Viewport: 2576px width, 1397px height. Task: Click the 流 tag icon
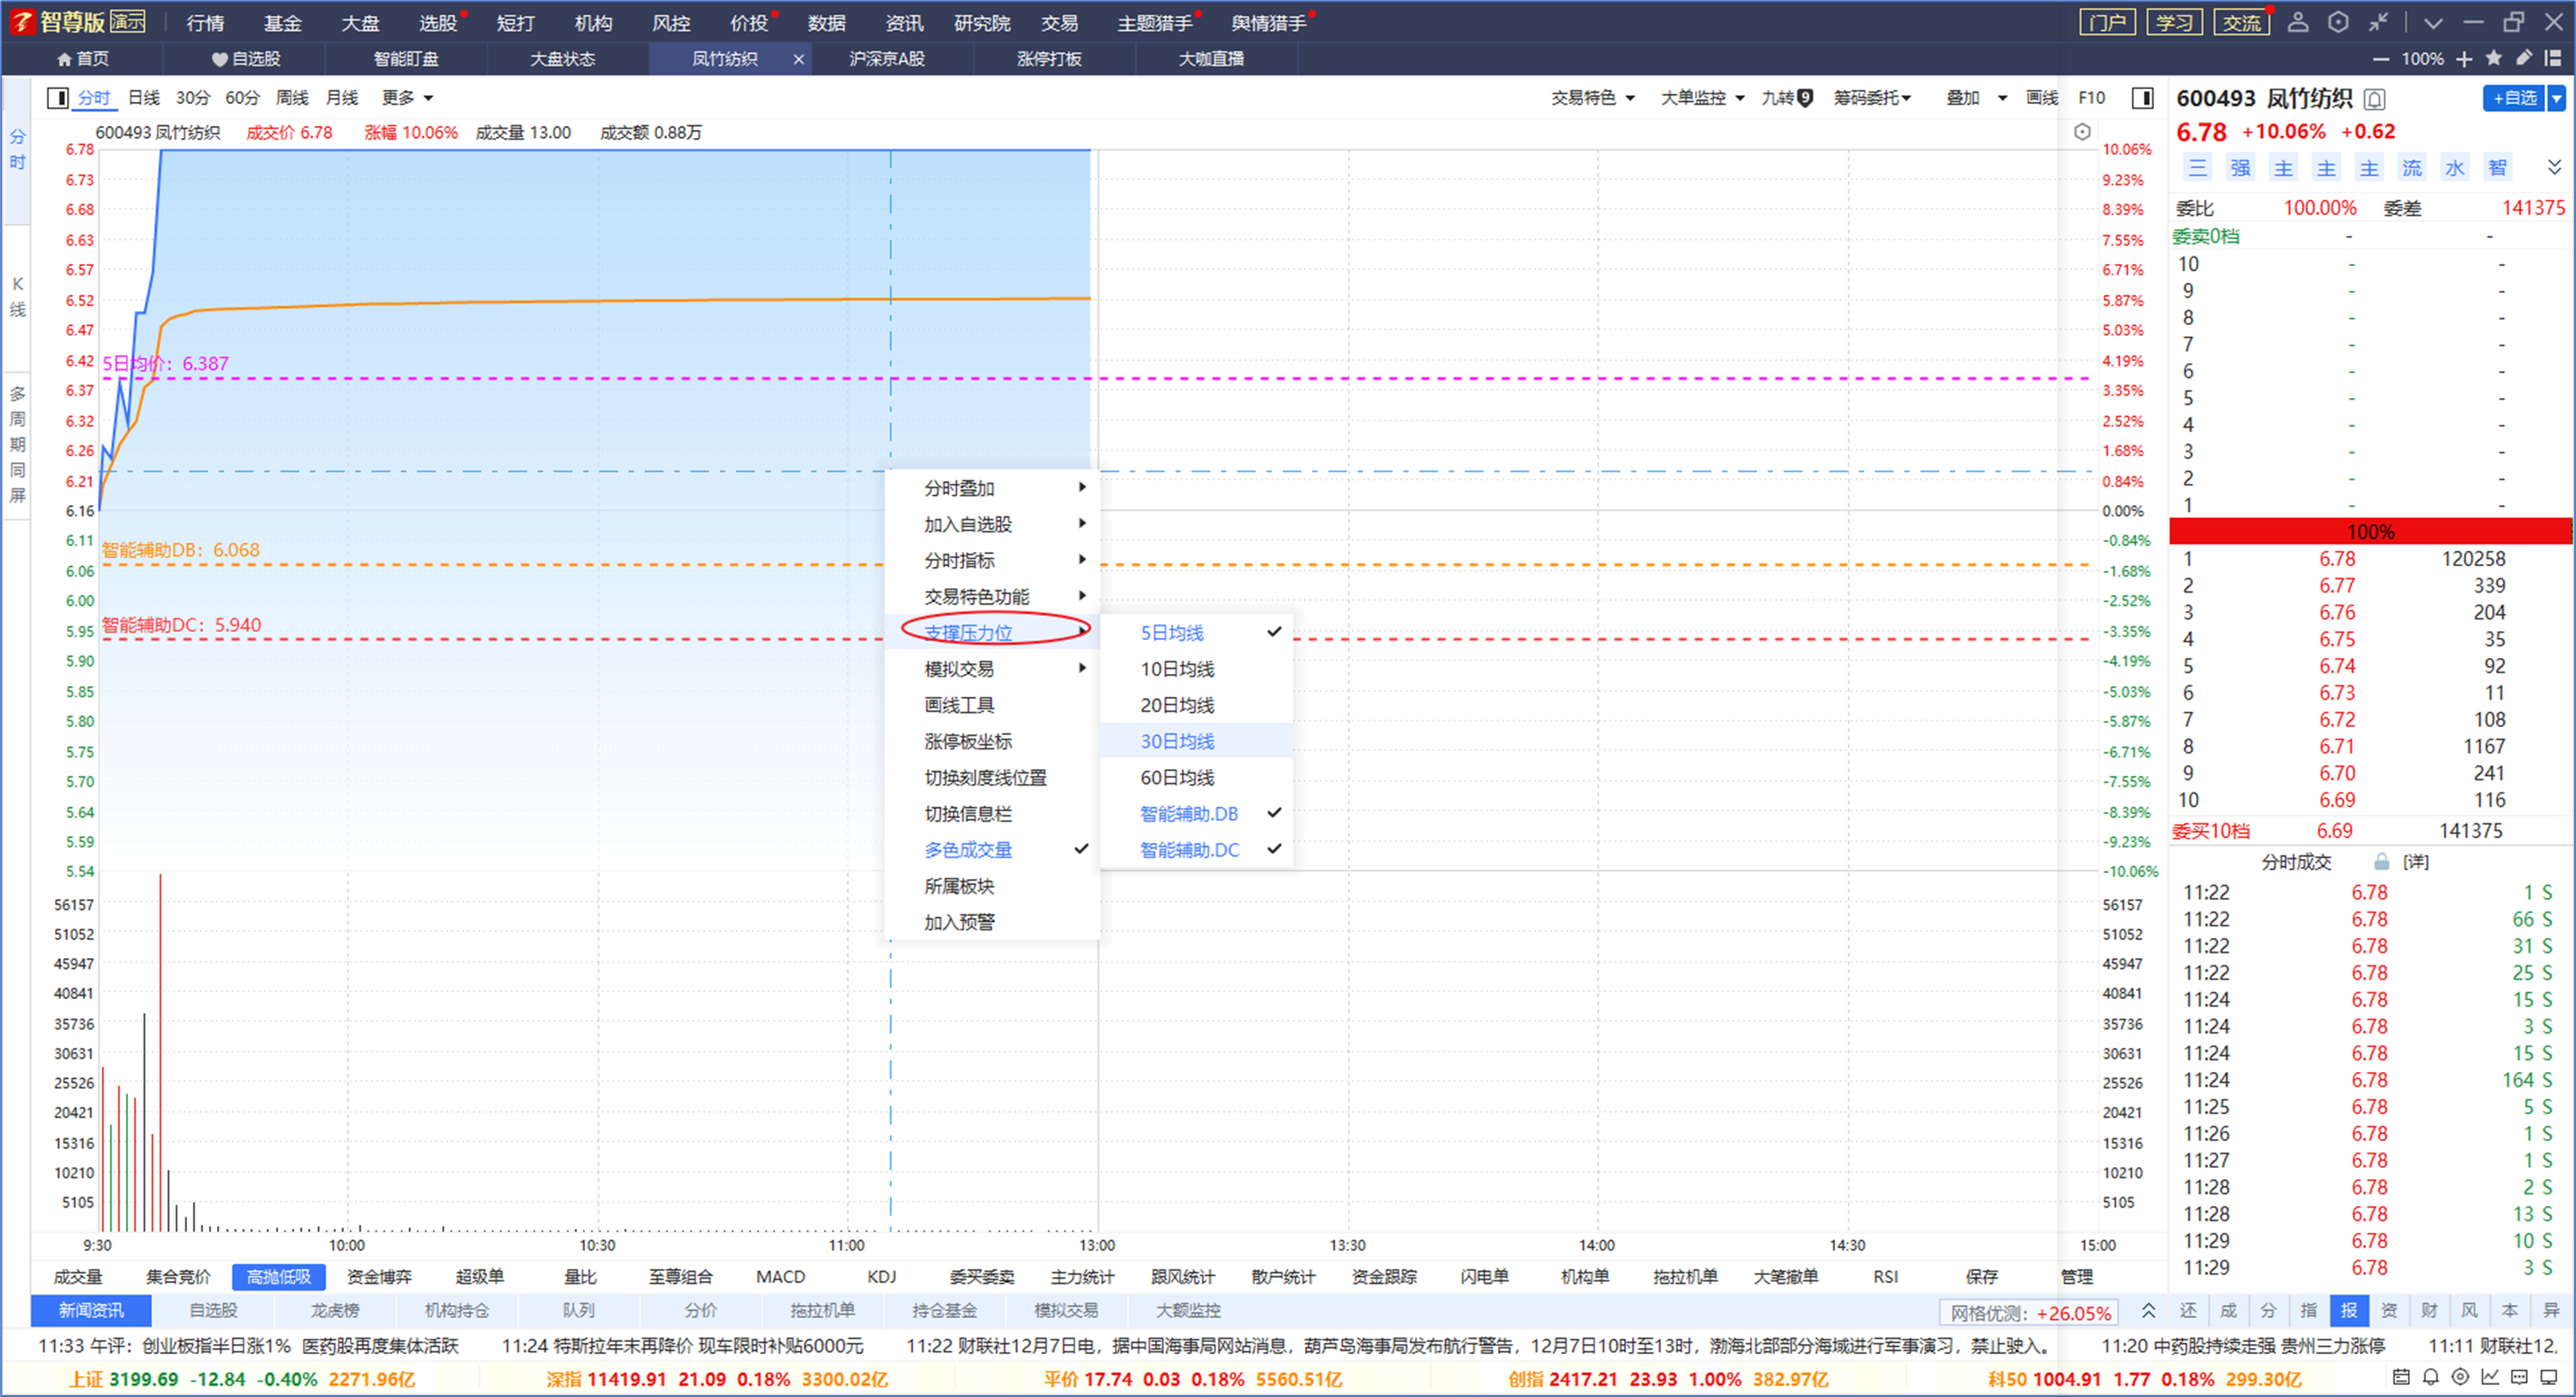click(x=2412, y=168)
